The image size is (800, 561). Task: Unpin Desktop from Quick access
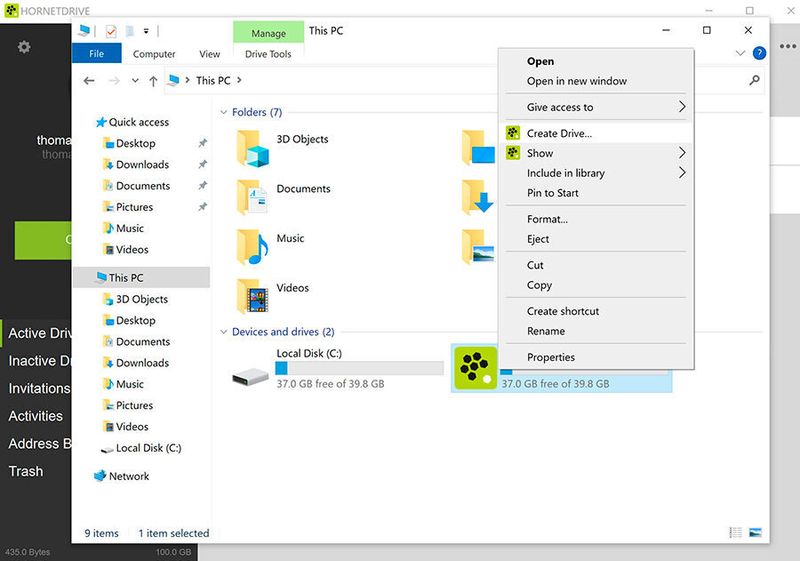[x=203, y=143]
